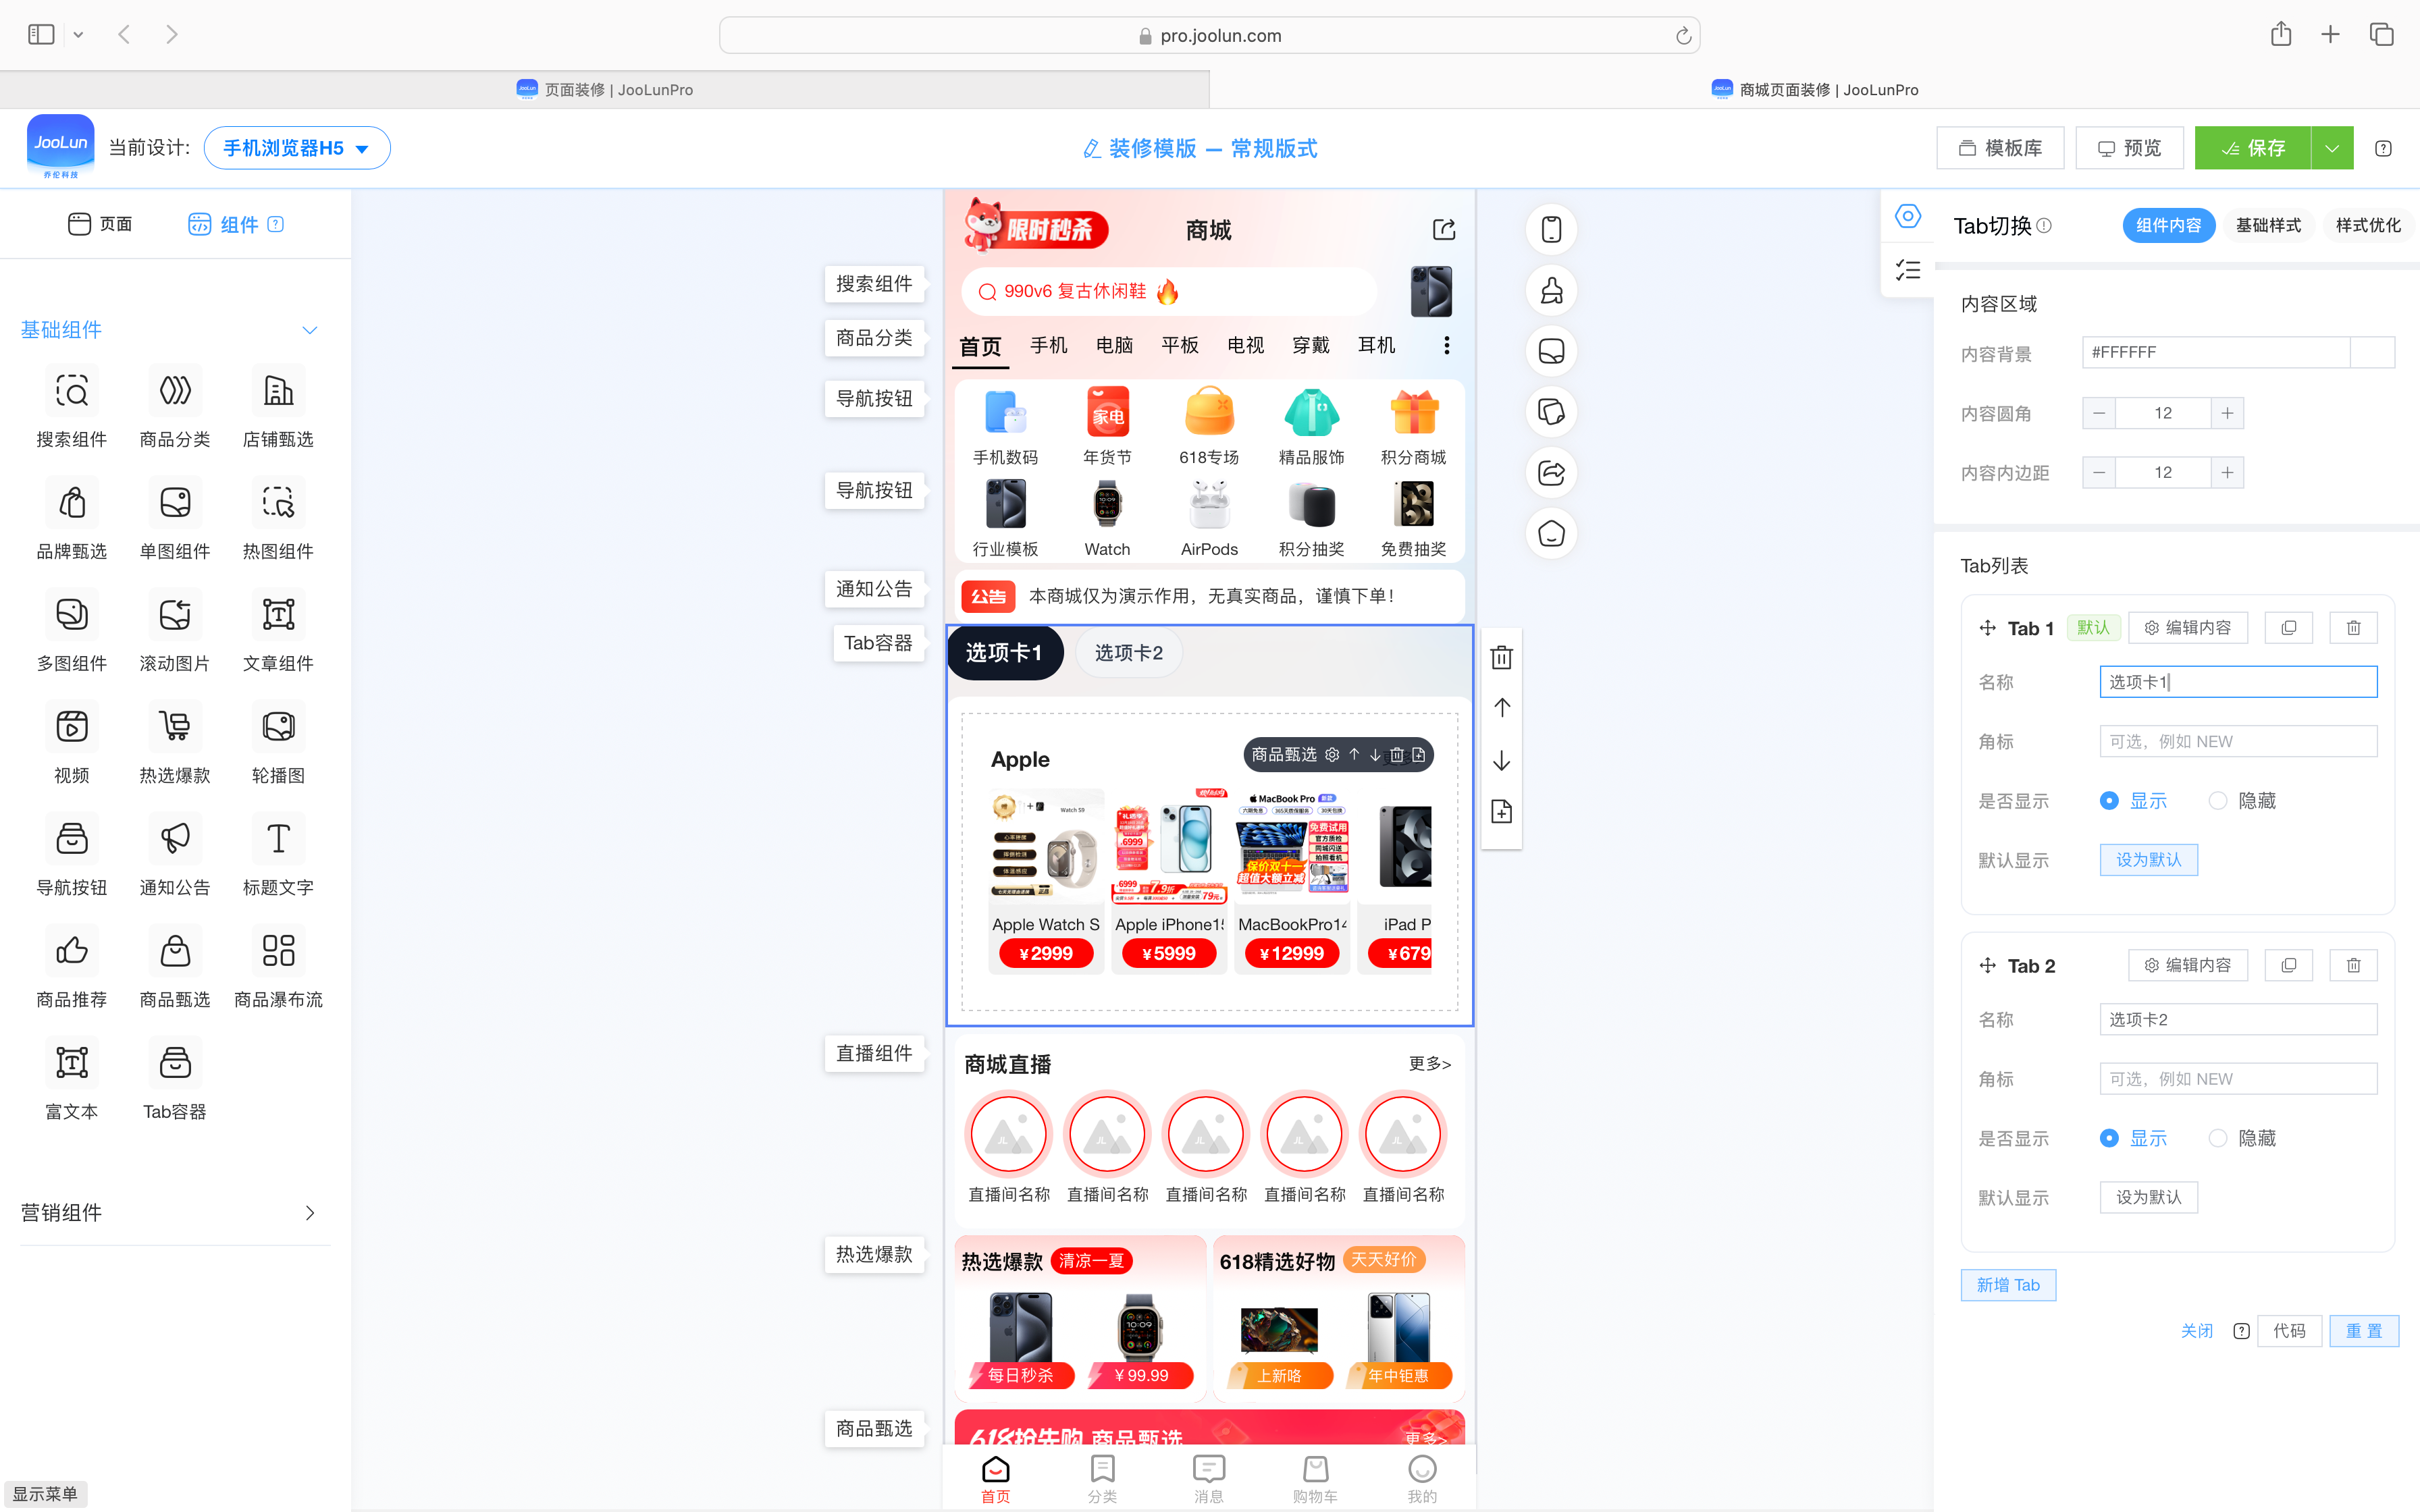Select 隐藏 radio for Tab 2

click(x=2218, y=1139)
